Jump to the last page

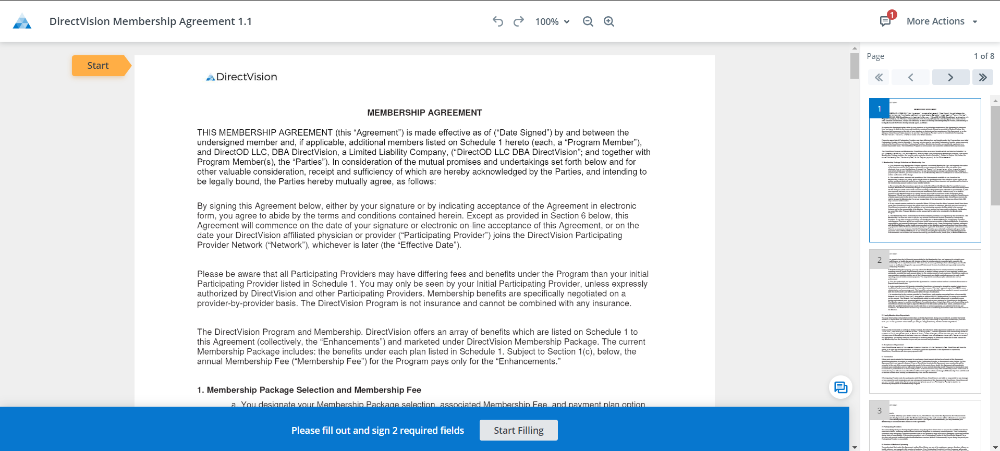click(x=982, y=77)
